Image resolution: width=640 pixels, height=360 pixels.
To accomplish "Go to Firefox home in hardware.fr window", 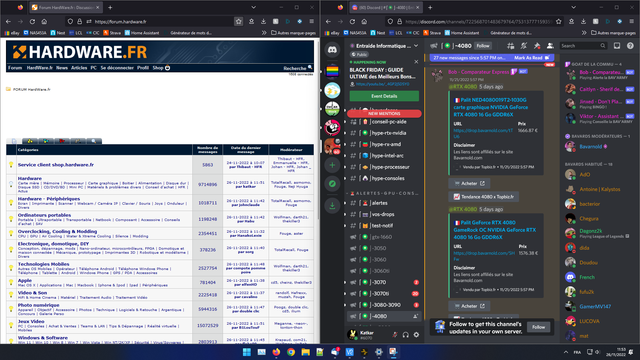I will [x=44, y=22].
